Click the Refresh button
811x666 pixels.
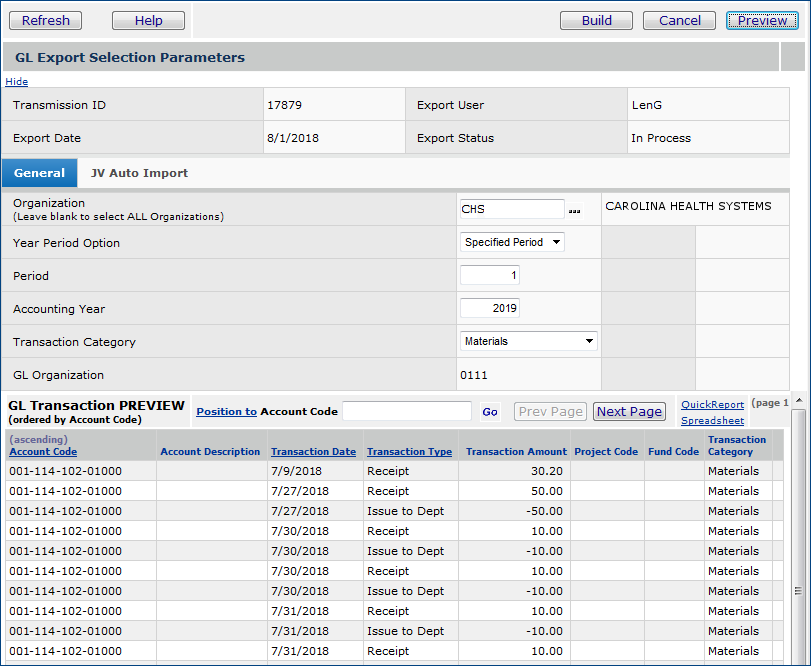pyautogui.click(x=46, y=20)
